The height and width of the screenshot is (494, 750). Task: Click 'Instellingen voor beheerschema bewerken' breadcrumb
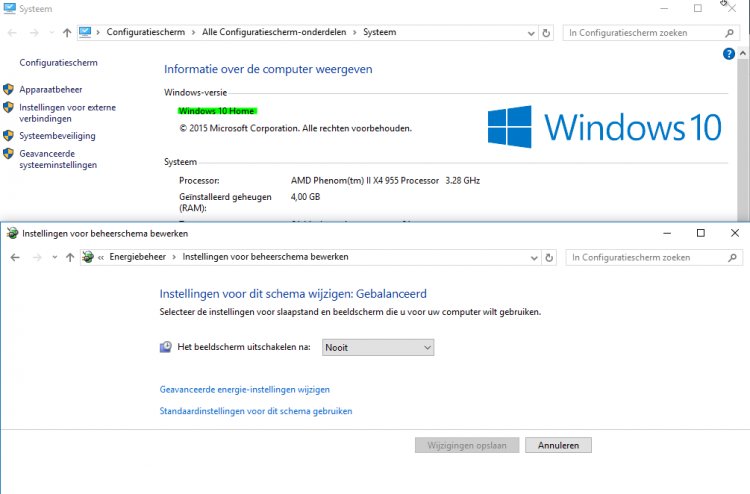tap(265, 257)
